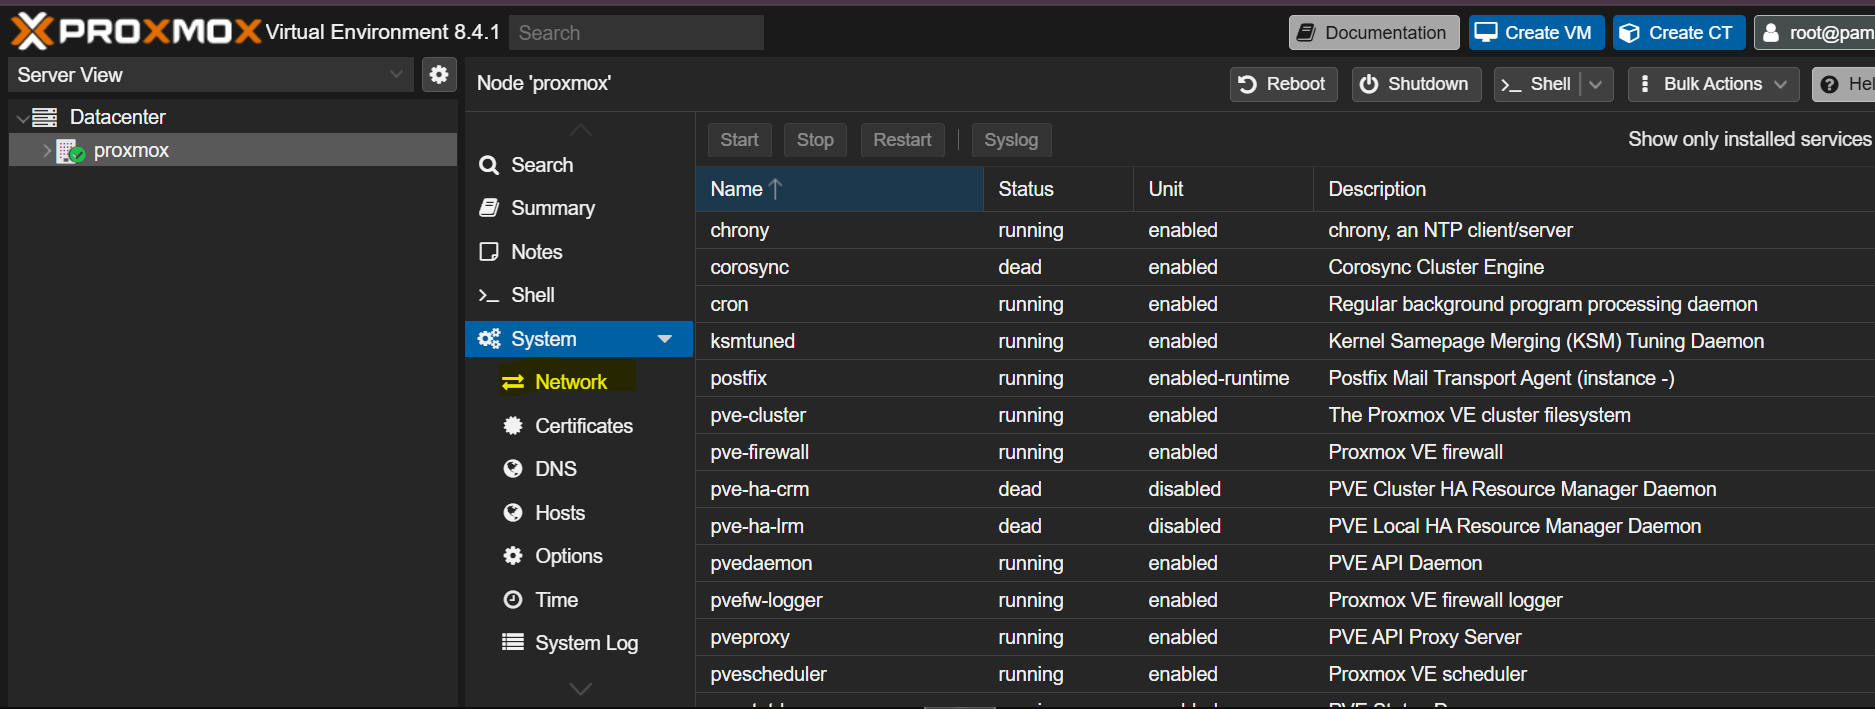Image resolution: width=1875 pixels, height=709 pixels.
Task: Open the tree settings gear icon
Action: pos(439,75)
